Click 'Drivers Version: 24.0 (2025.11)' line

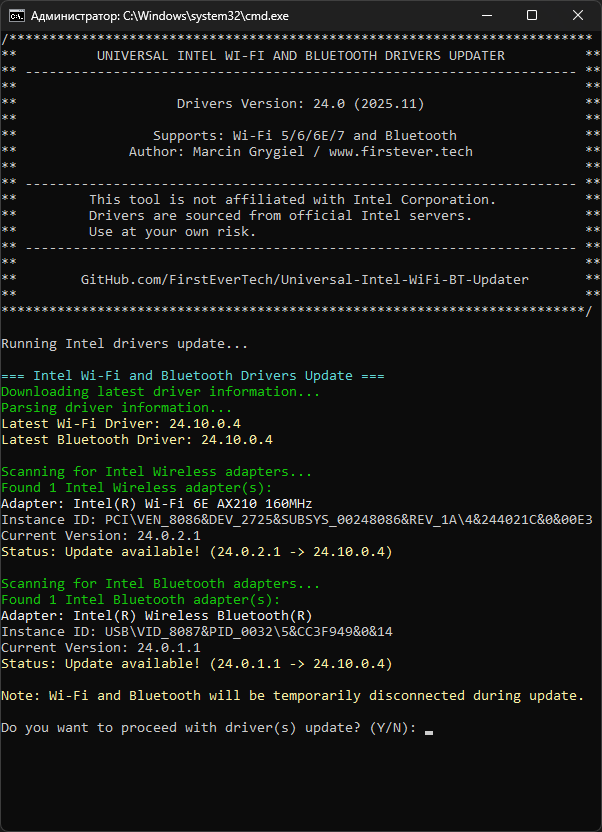pos(301,103)
